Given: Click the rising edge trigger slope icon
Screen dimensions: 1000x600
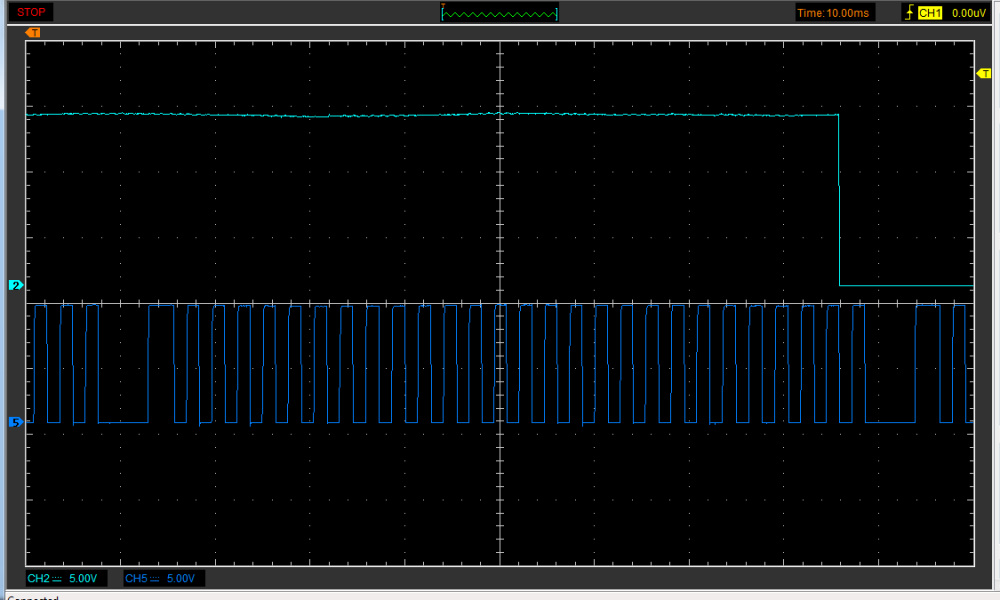Looking at the screenshot, I should (909, 13).
